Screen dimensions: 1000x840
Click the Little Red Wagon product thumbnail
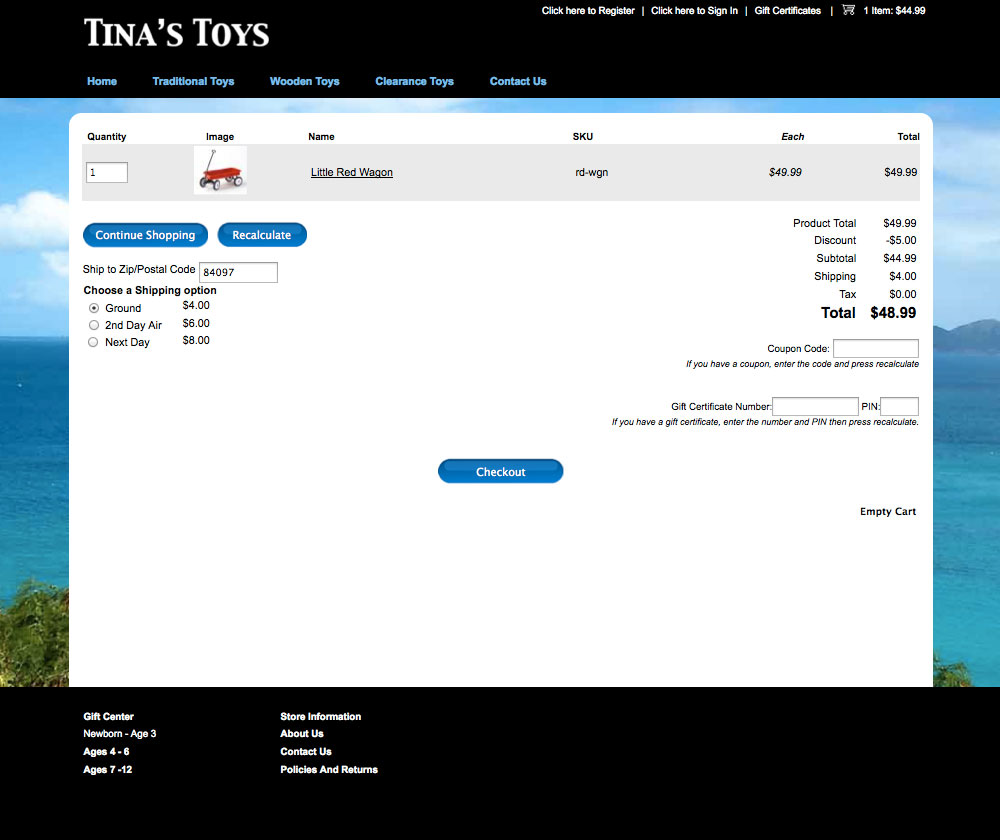[x=220, y=171]
